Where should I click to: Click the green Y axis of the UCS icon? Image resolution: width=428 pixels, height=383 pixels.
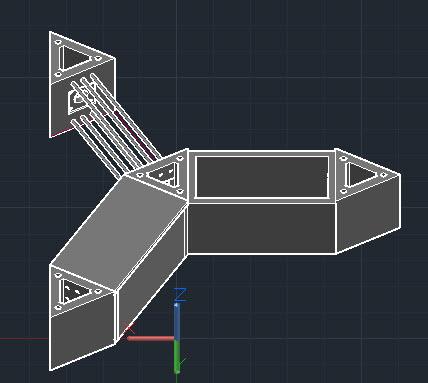click(178, 357)
